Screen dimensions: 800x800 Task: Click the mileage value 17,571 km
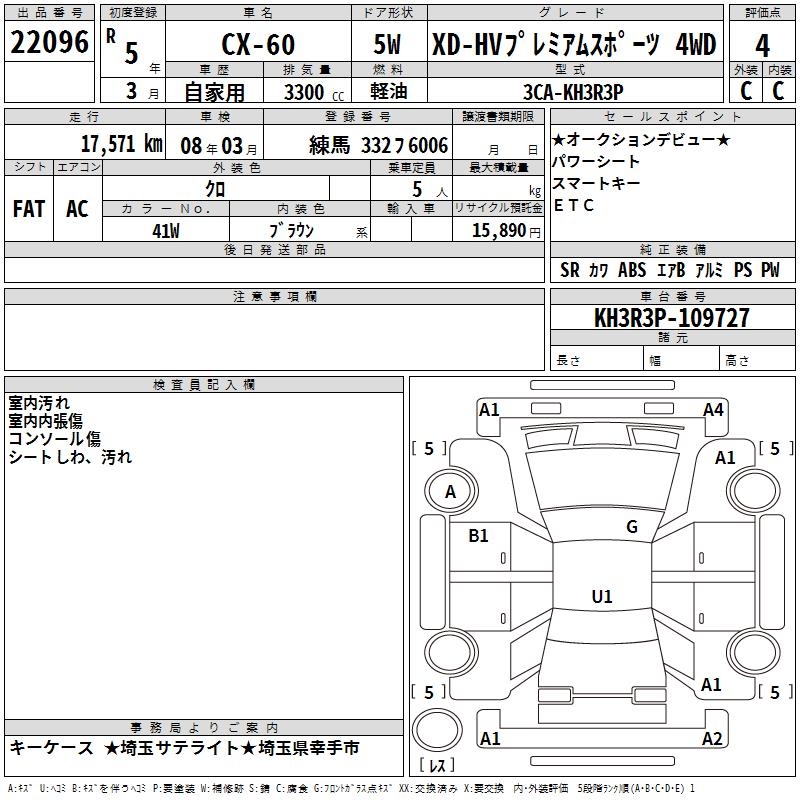tap(121, 144)
